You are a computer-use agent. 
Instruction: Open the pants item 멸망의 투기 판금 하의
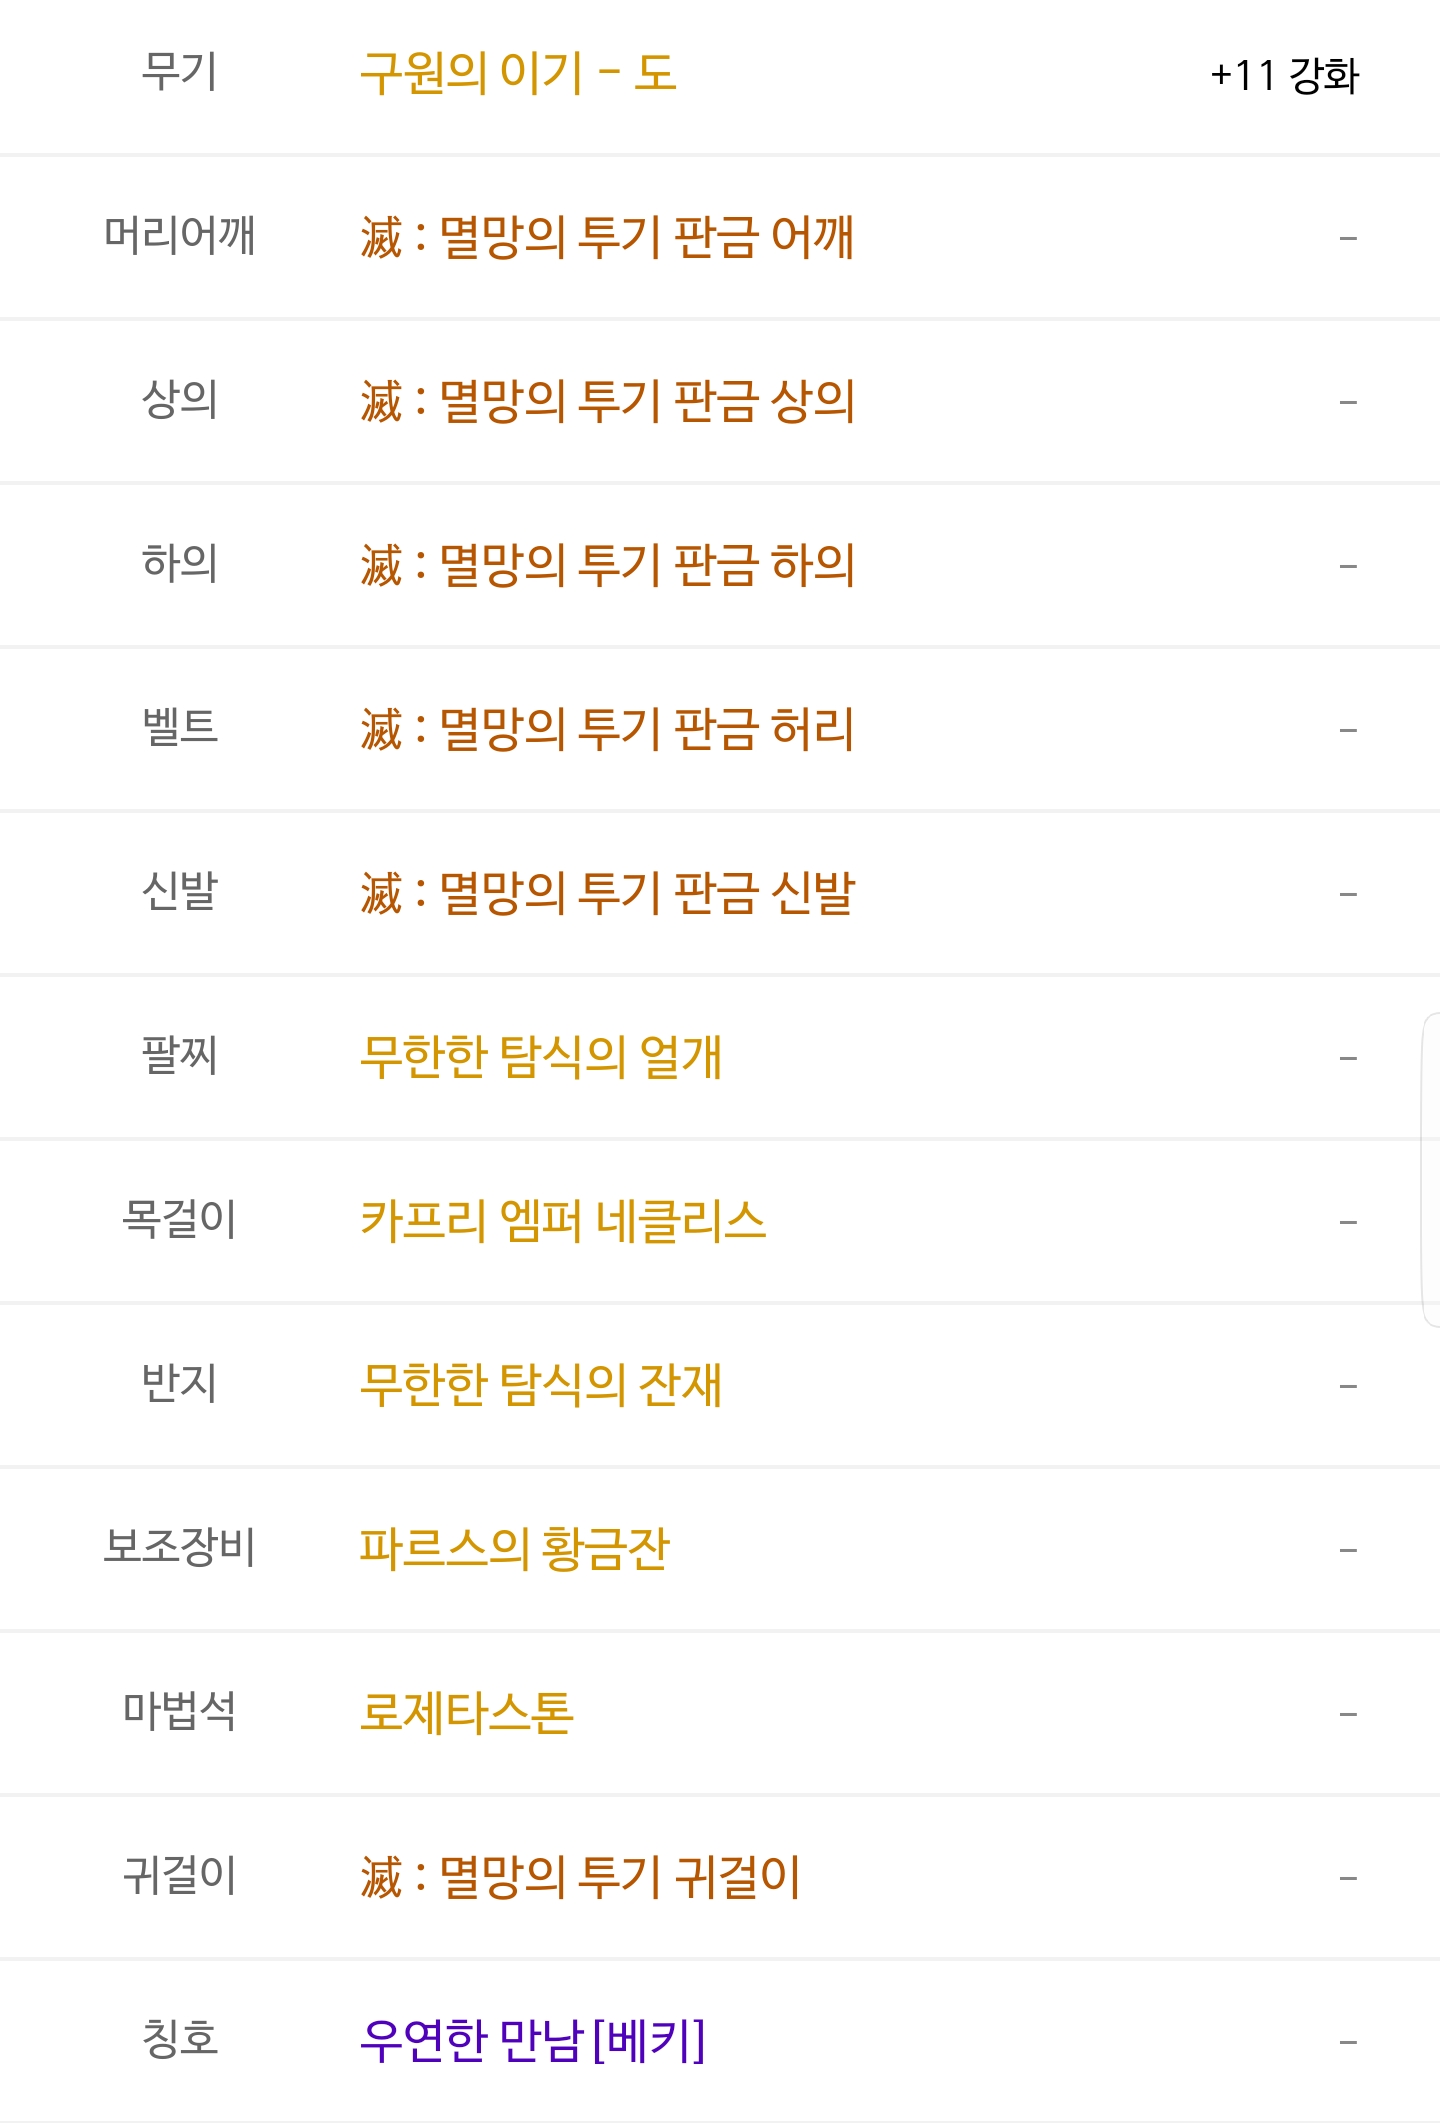607,565
